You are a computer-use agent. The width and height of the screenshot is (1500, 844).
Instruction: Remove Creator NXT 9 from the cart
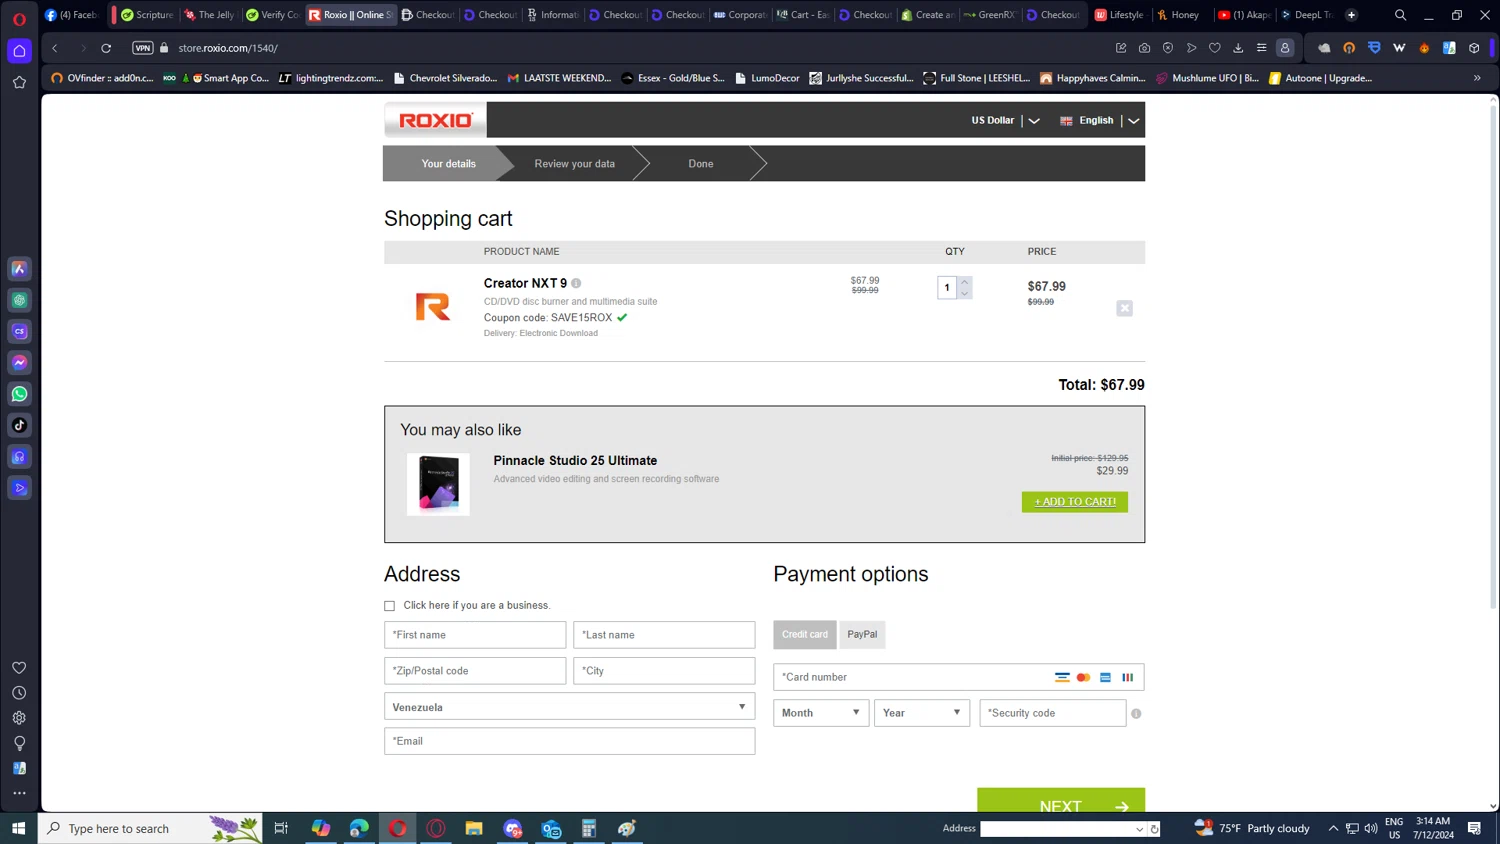point(1124,308)
